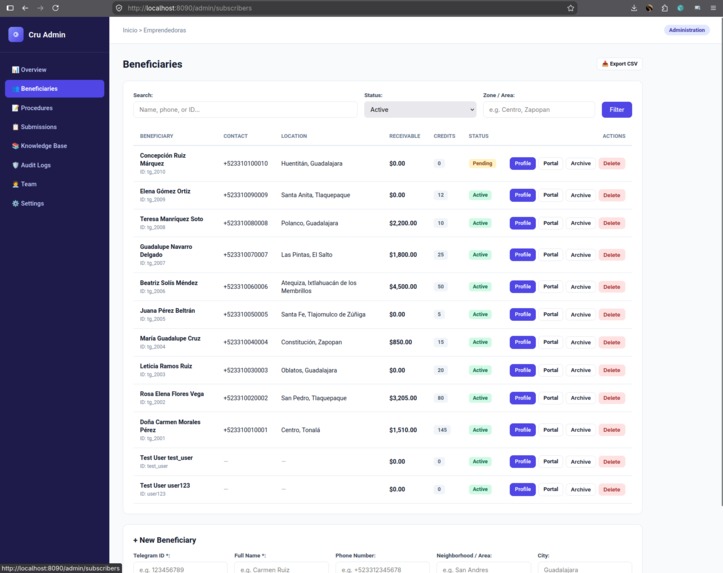The height and width of the screenshot is (573, 723).
Task: Archive María Guadalupe Cruz
Action: 581,342
